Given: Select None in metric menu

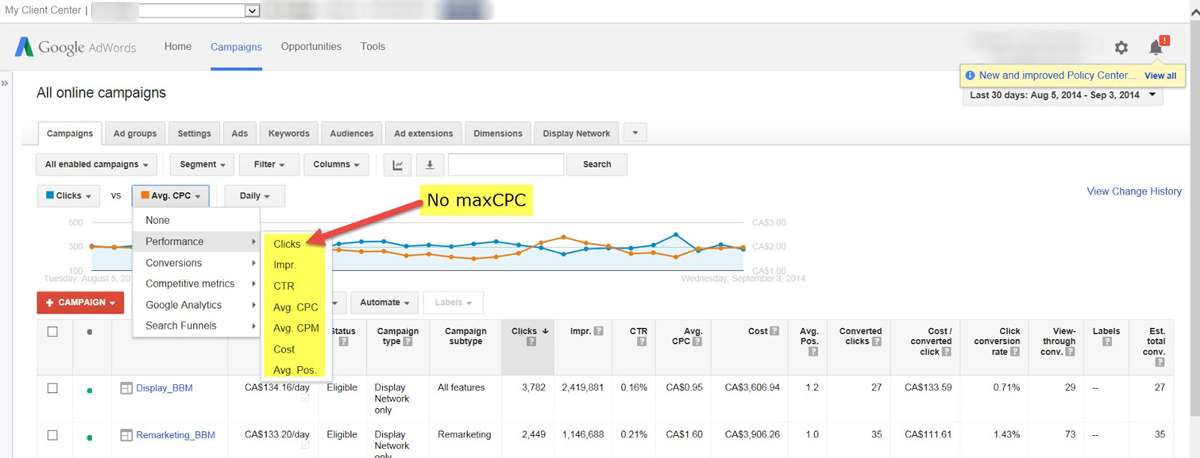Looking at the screenshot, I should [x=196, y=220].
